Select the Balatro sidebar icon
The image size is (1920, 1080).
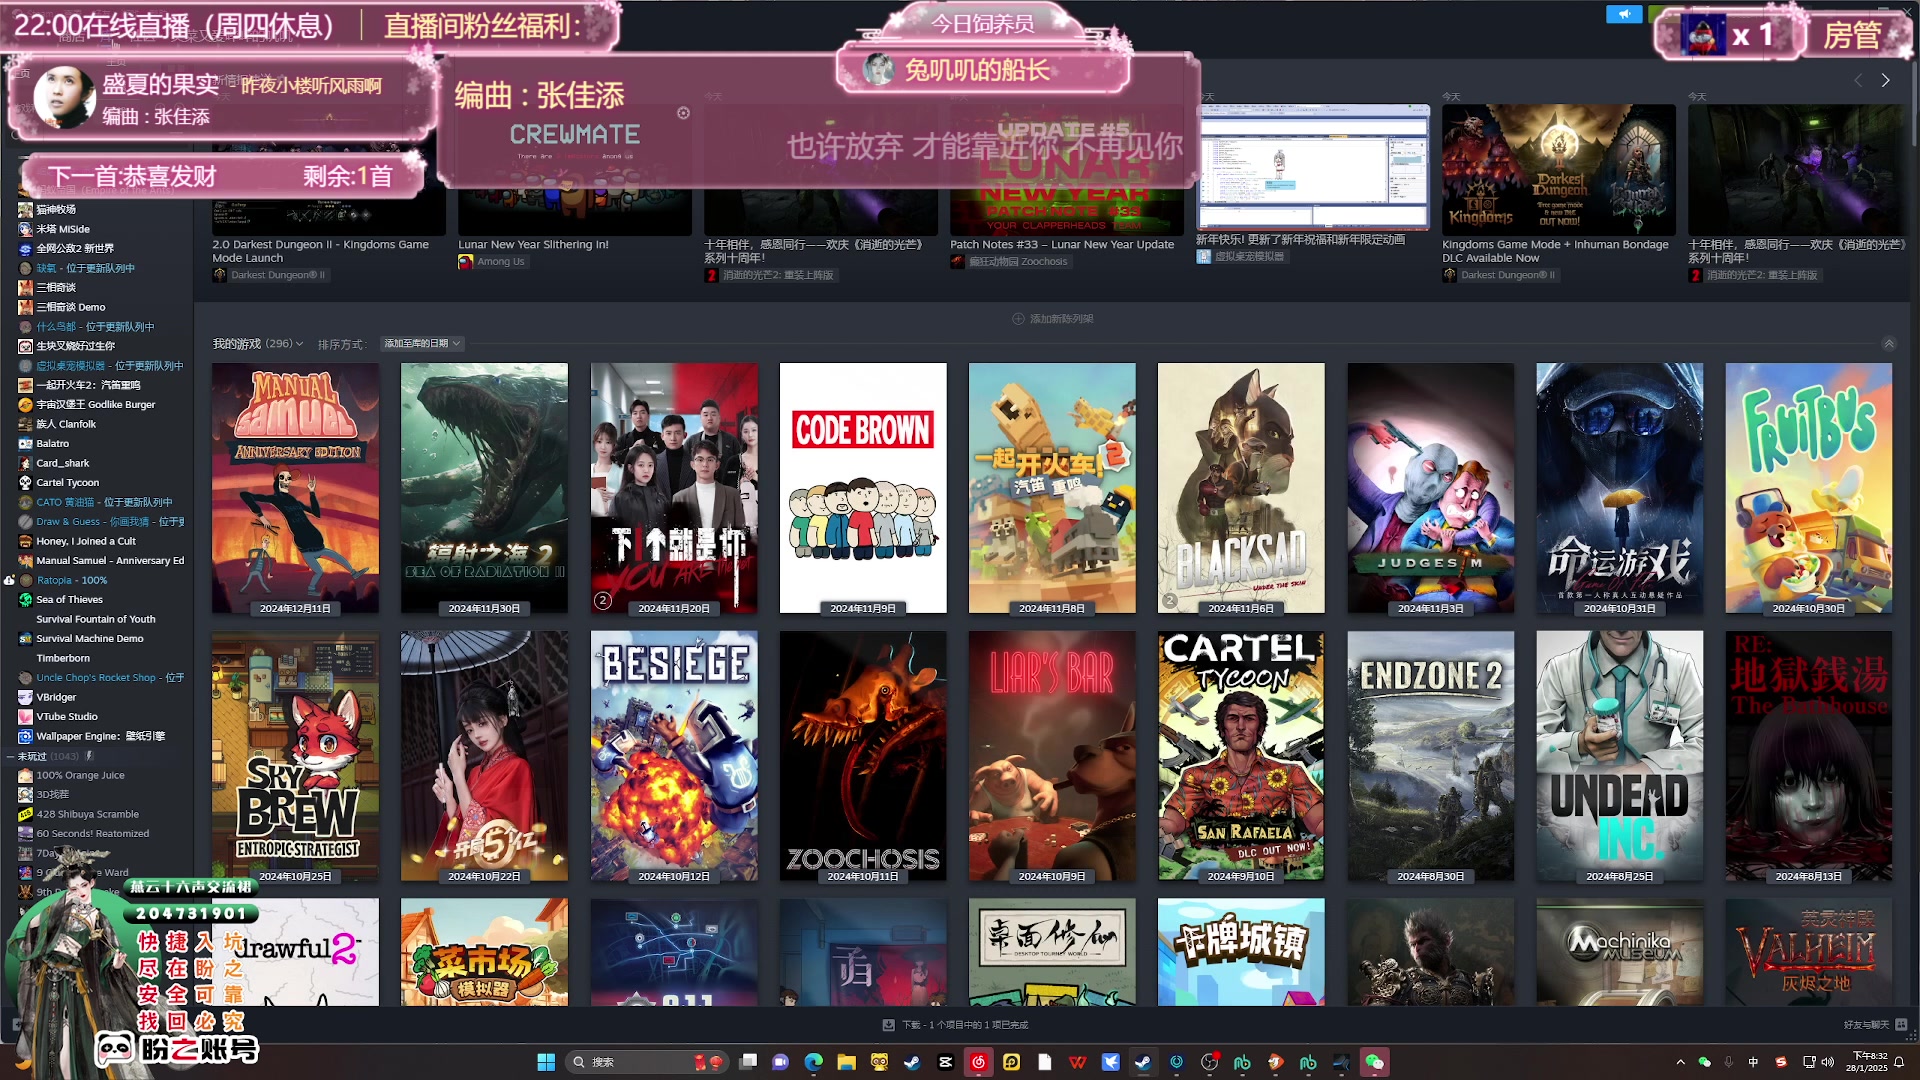pos(26,444)
